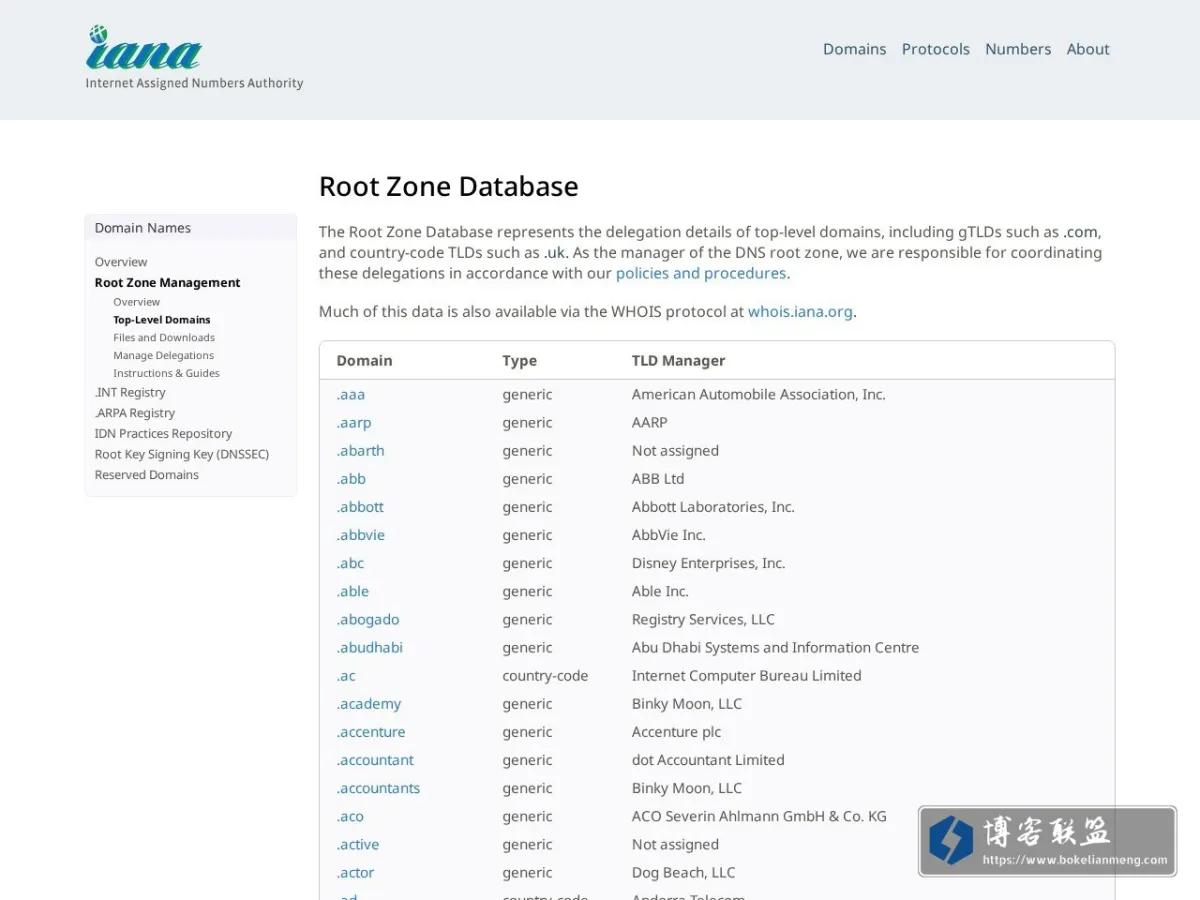This screenshot has height=900, width=1200.
Task: Select Root Zone Management in sidebar
Action: 167,283
